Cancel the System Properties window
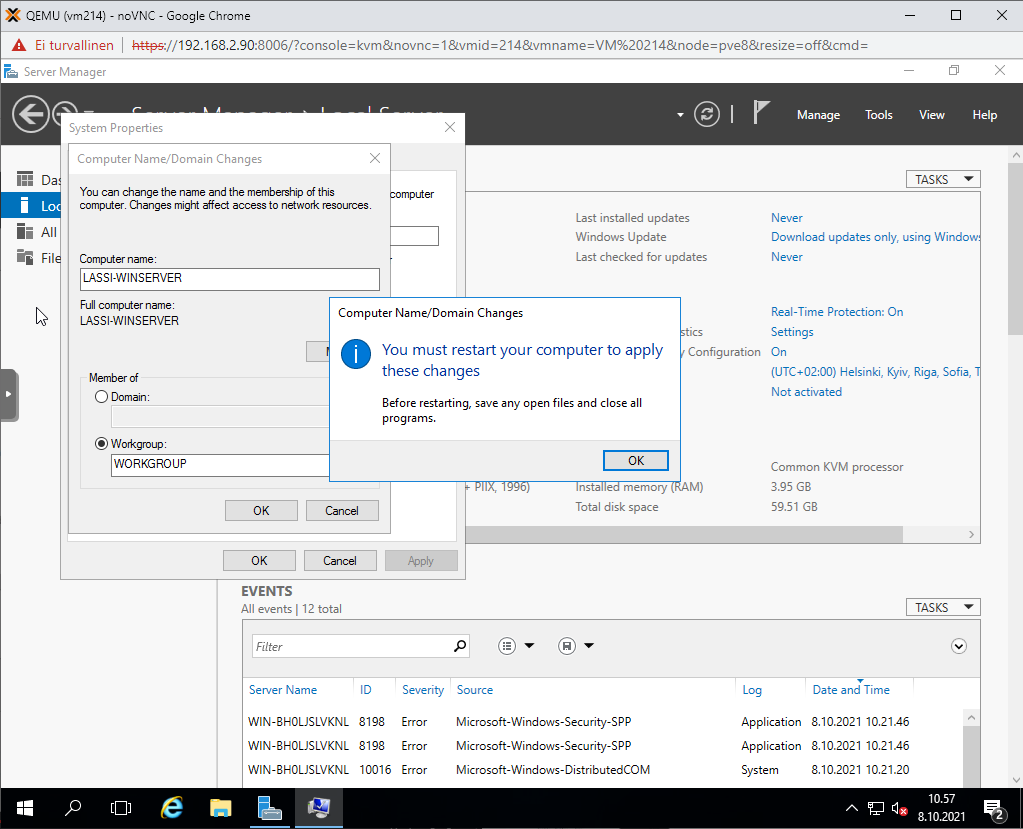 [340, 560]
